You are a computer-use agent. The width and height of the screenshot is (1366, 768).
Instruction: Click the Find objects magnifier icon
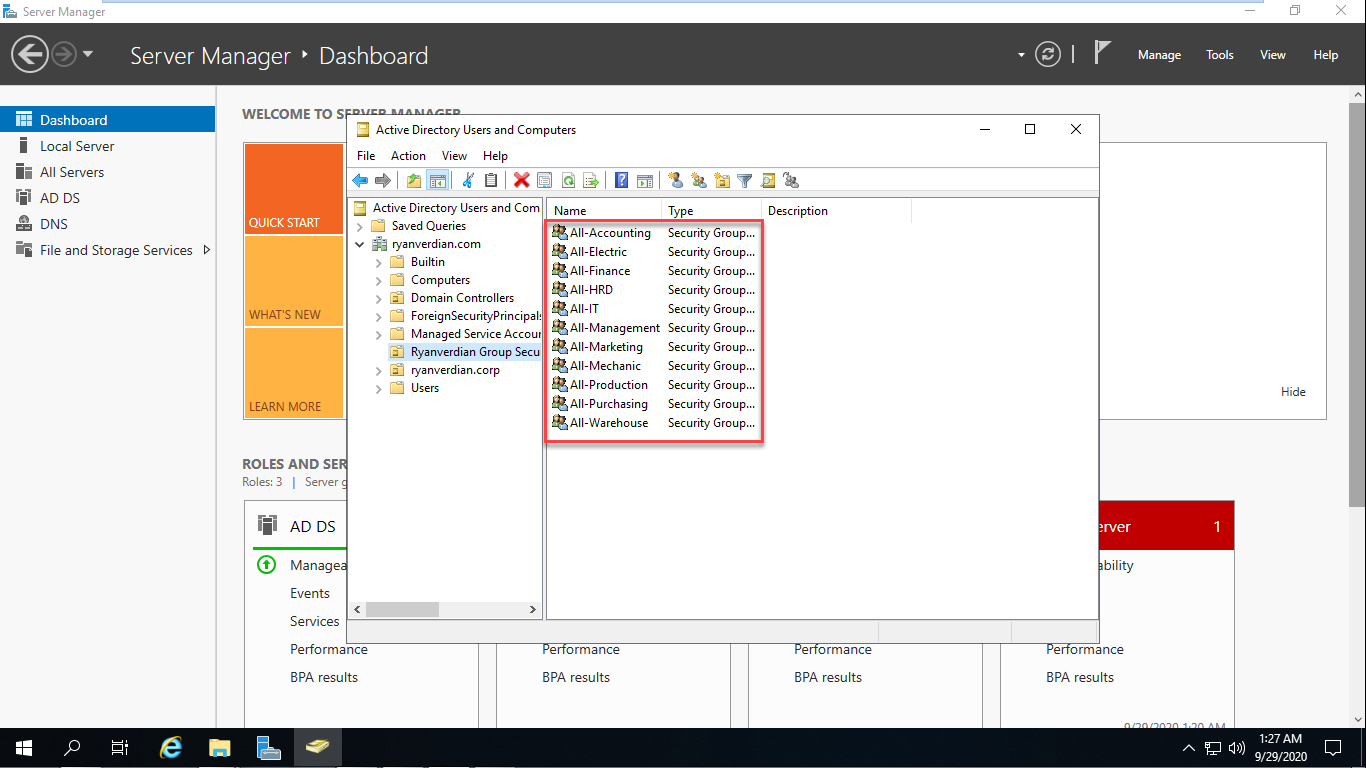768,181
